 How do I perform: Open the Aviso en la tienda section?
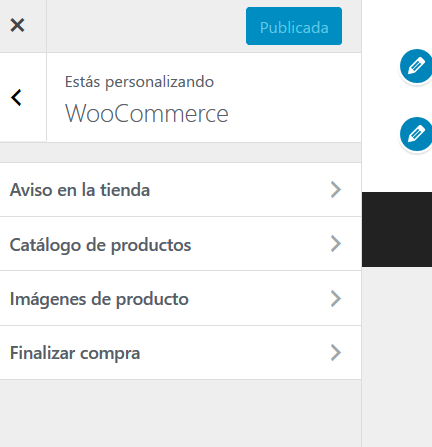coord(180,190)
